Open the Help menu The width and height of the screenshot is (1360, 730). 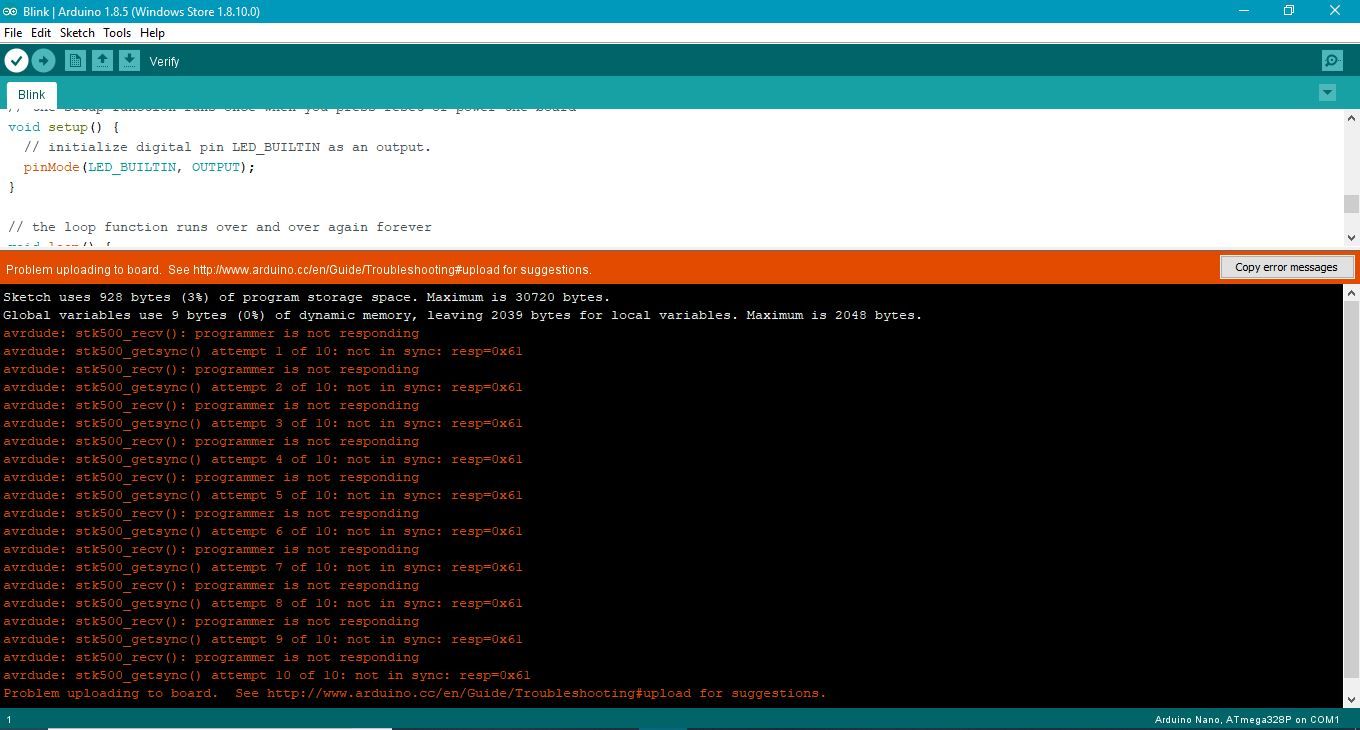pyautogui.click(x=152, y=32)
